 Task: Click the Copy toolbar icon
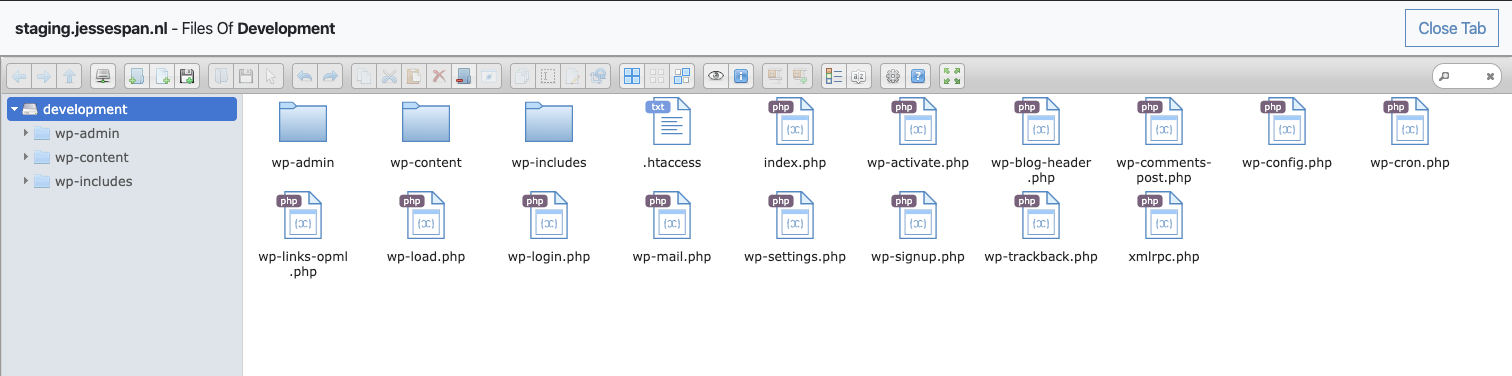pos(364,75)
